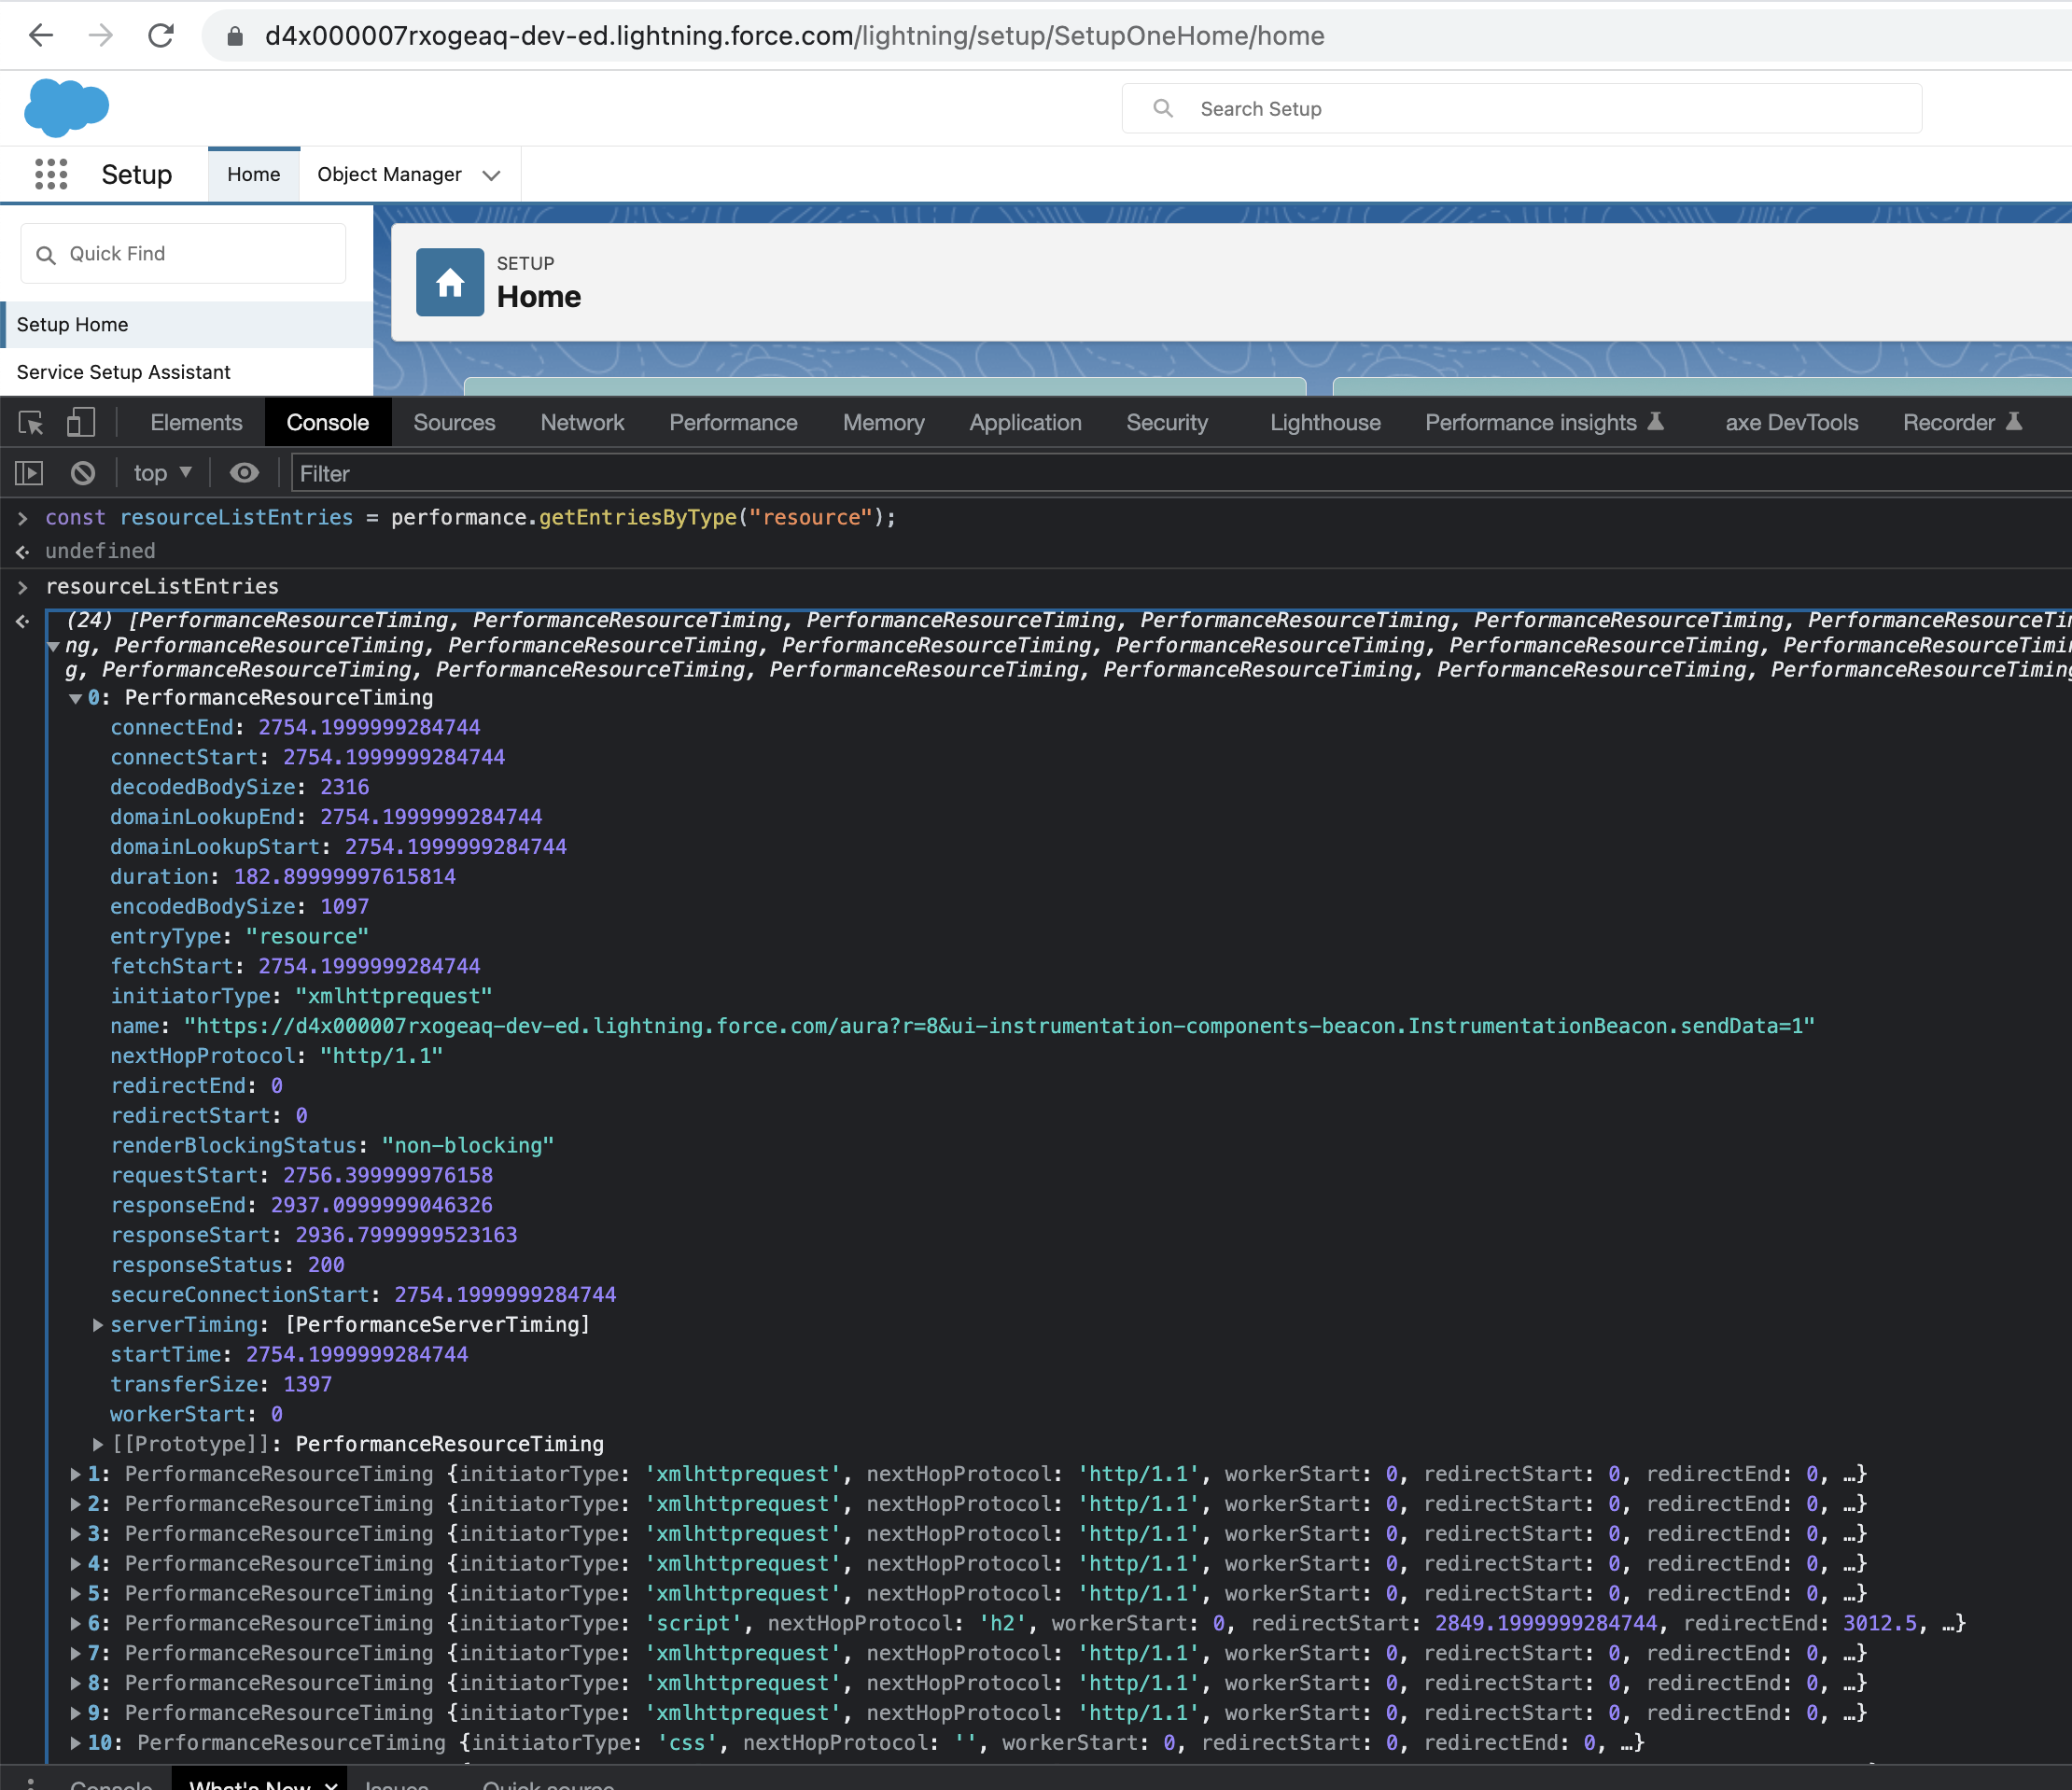Click the Salesforce cloud logo
The width and height of the screenshot is (2072, 1790).
(66, 107)
